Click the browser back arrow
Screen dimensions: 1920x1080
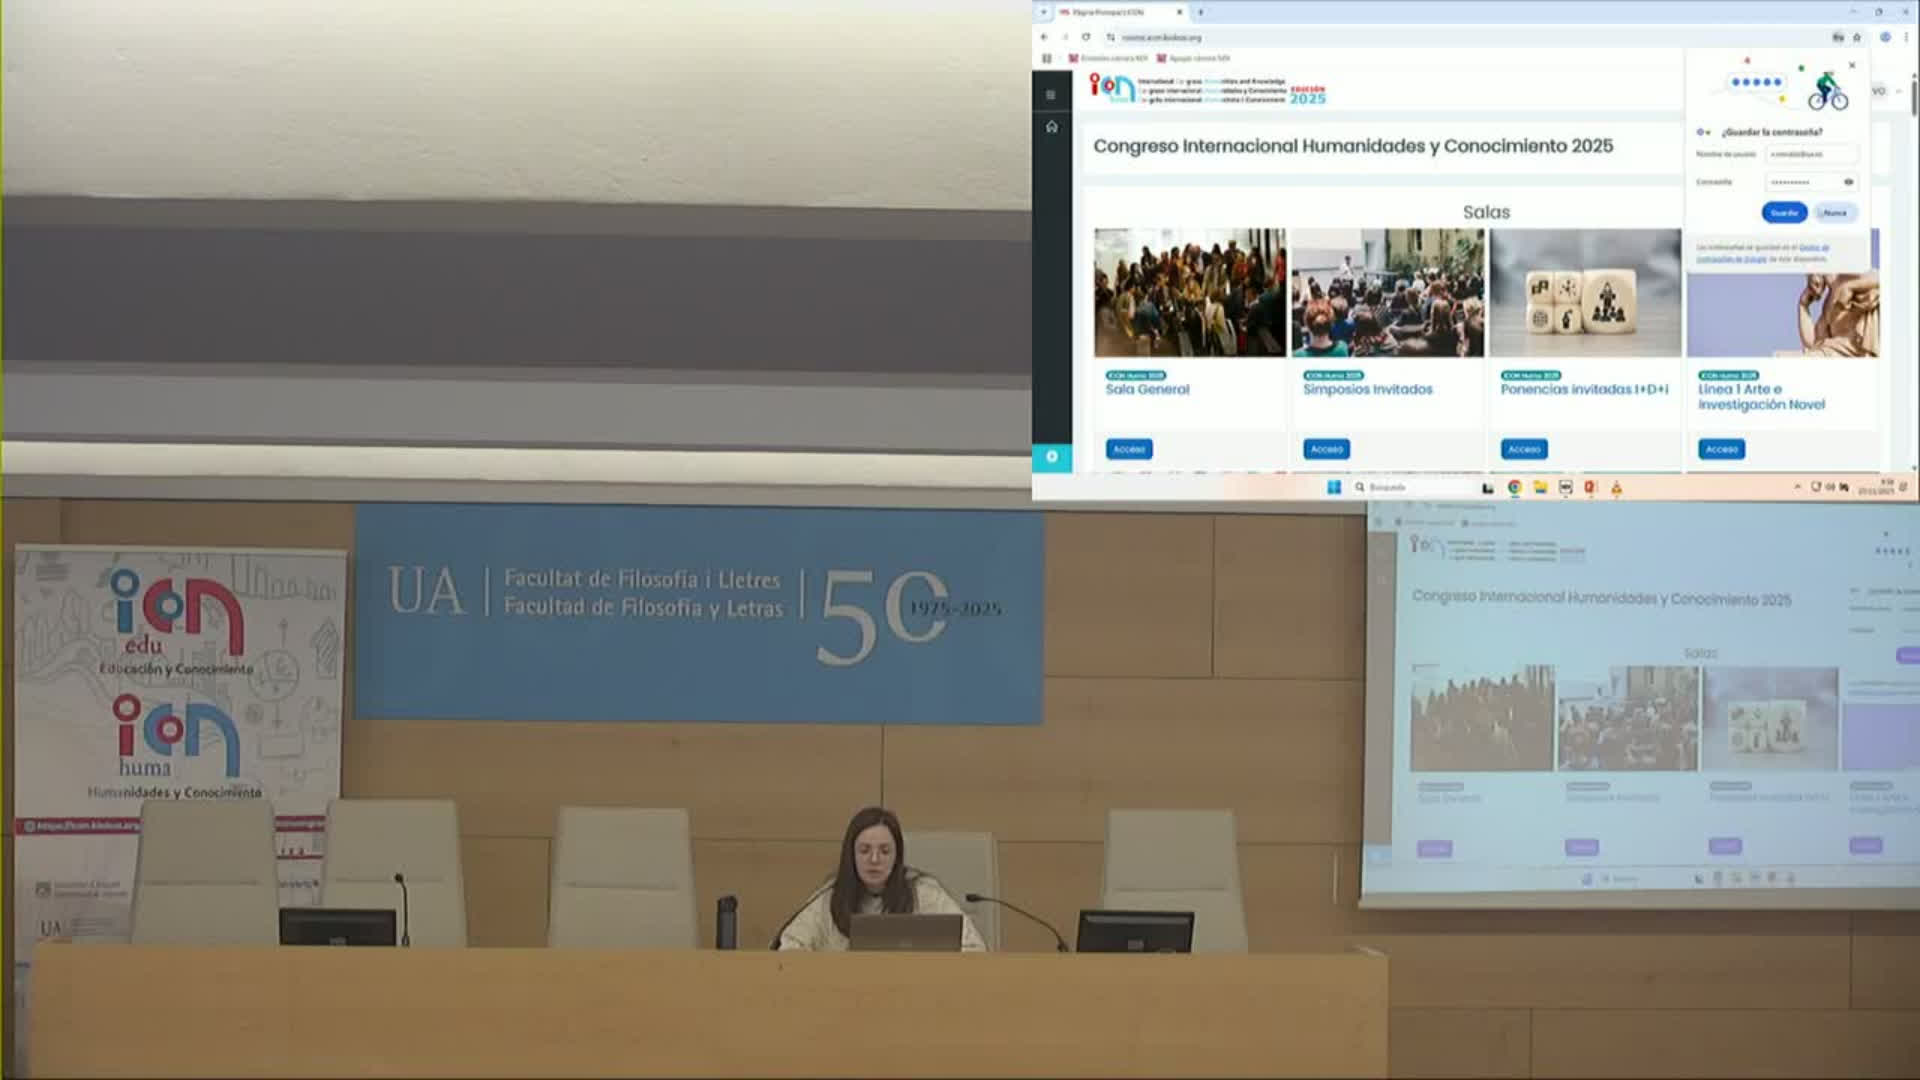tap(1044, 37)
